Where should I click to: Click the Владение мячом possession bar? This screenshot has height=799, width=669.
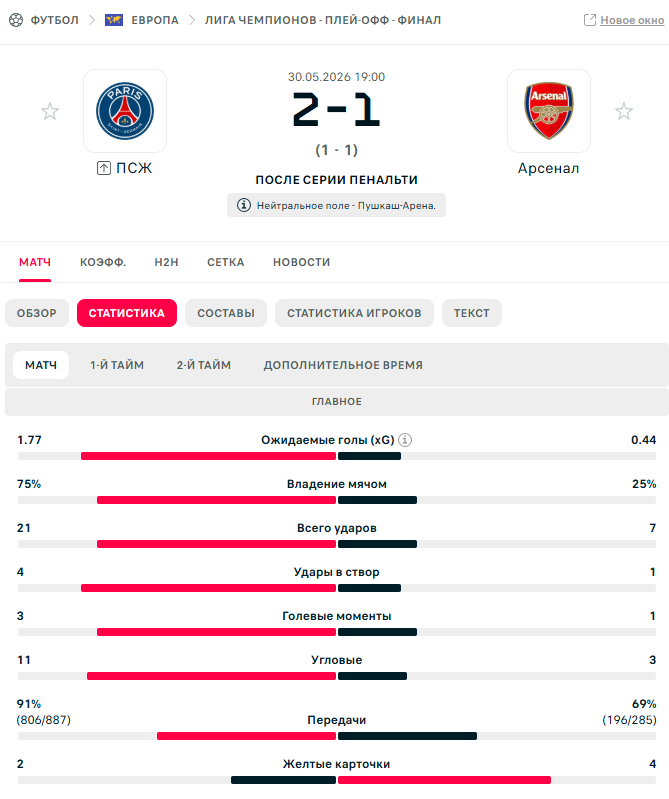point(337,500)
